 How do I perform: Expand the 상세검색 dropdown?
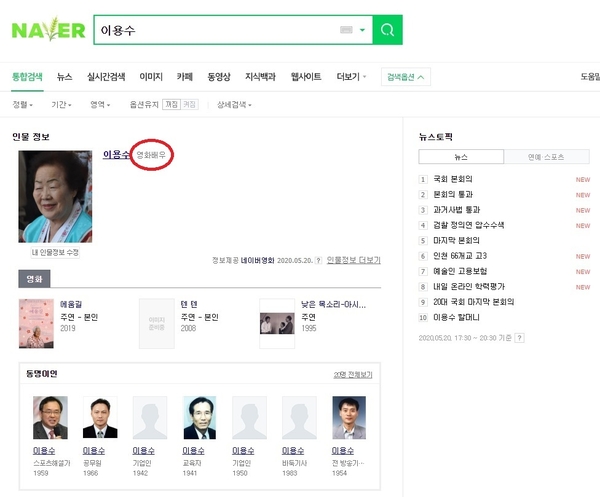point(234,104)
